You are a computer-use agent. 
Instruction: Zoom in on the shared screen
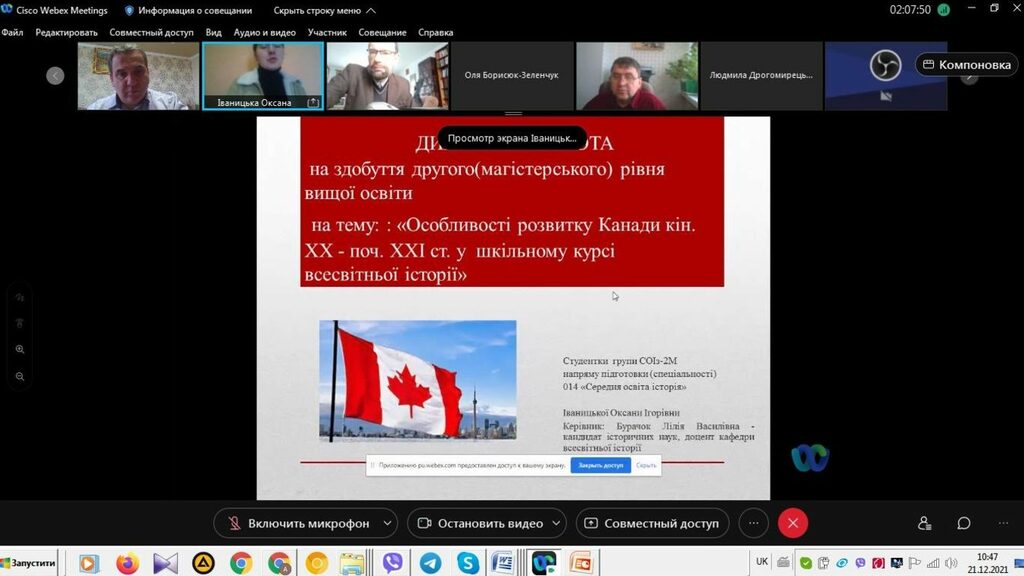[20, 350]
